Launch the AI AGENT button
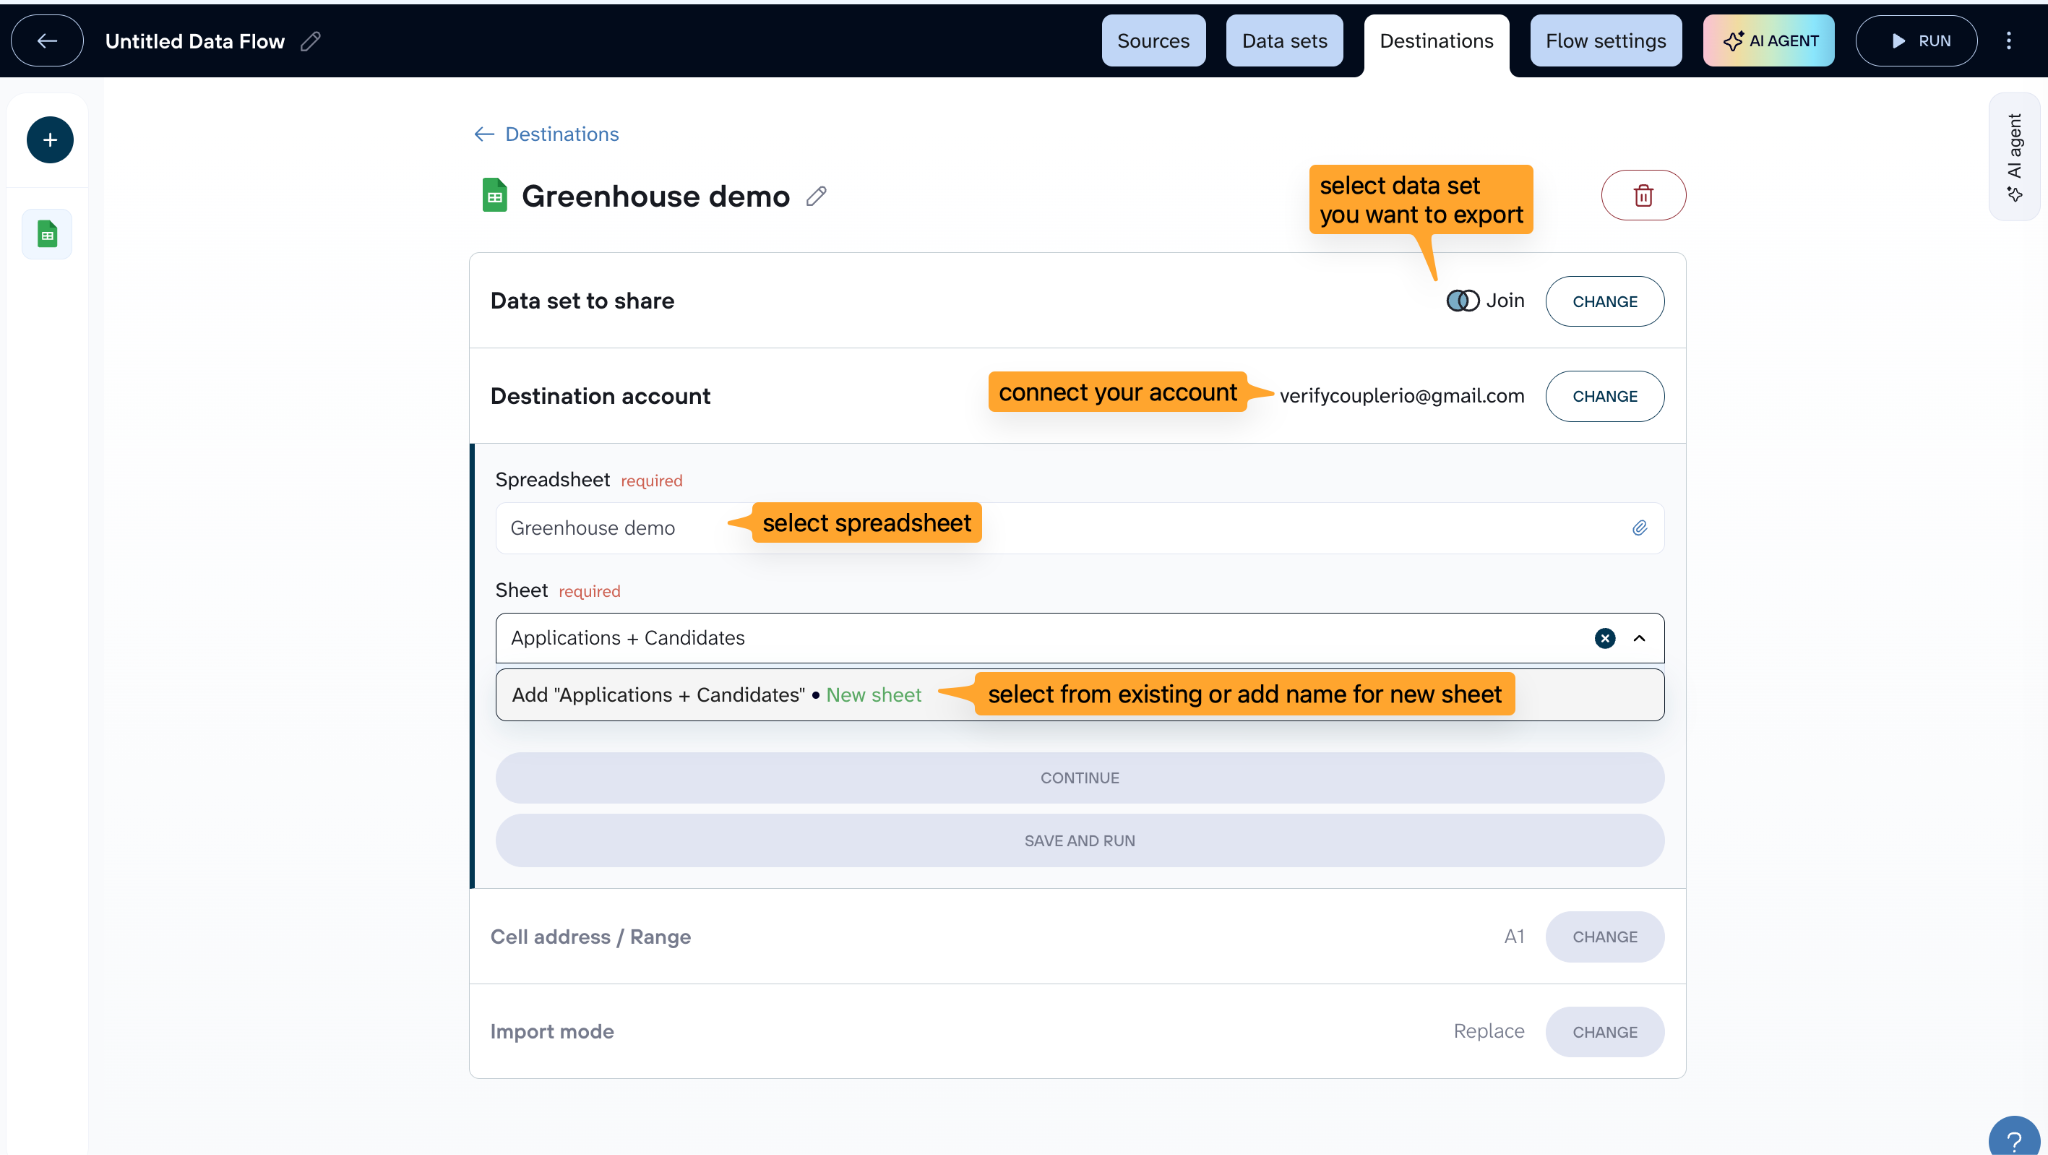 (x=1769, y=41)
